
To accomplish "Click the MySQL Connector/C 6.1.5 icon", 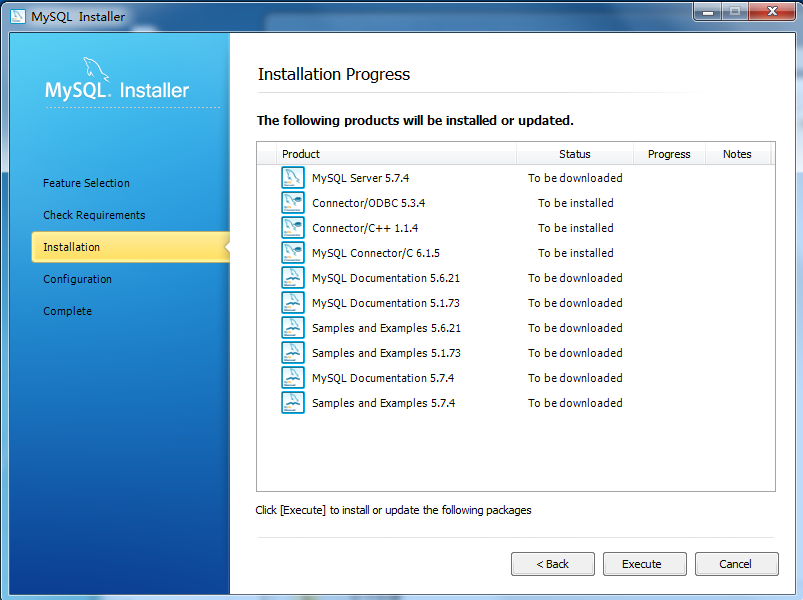I will point(293,253).
